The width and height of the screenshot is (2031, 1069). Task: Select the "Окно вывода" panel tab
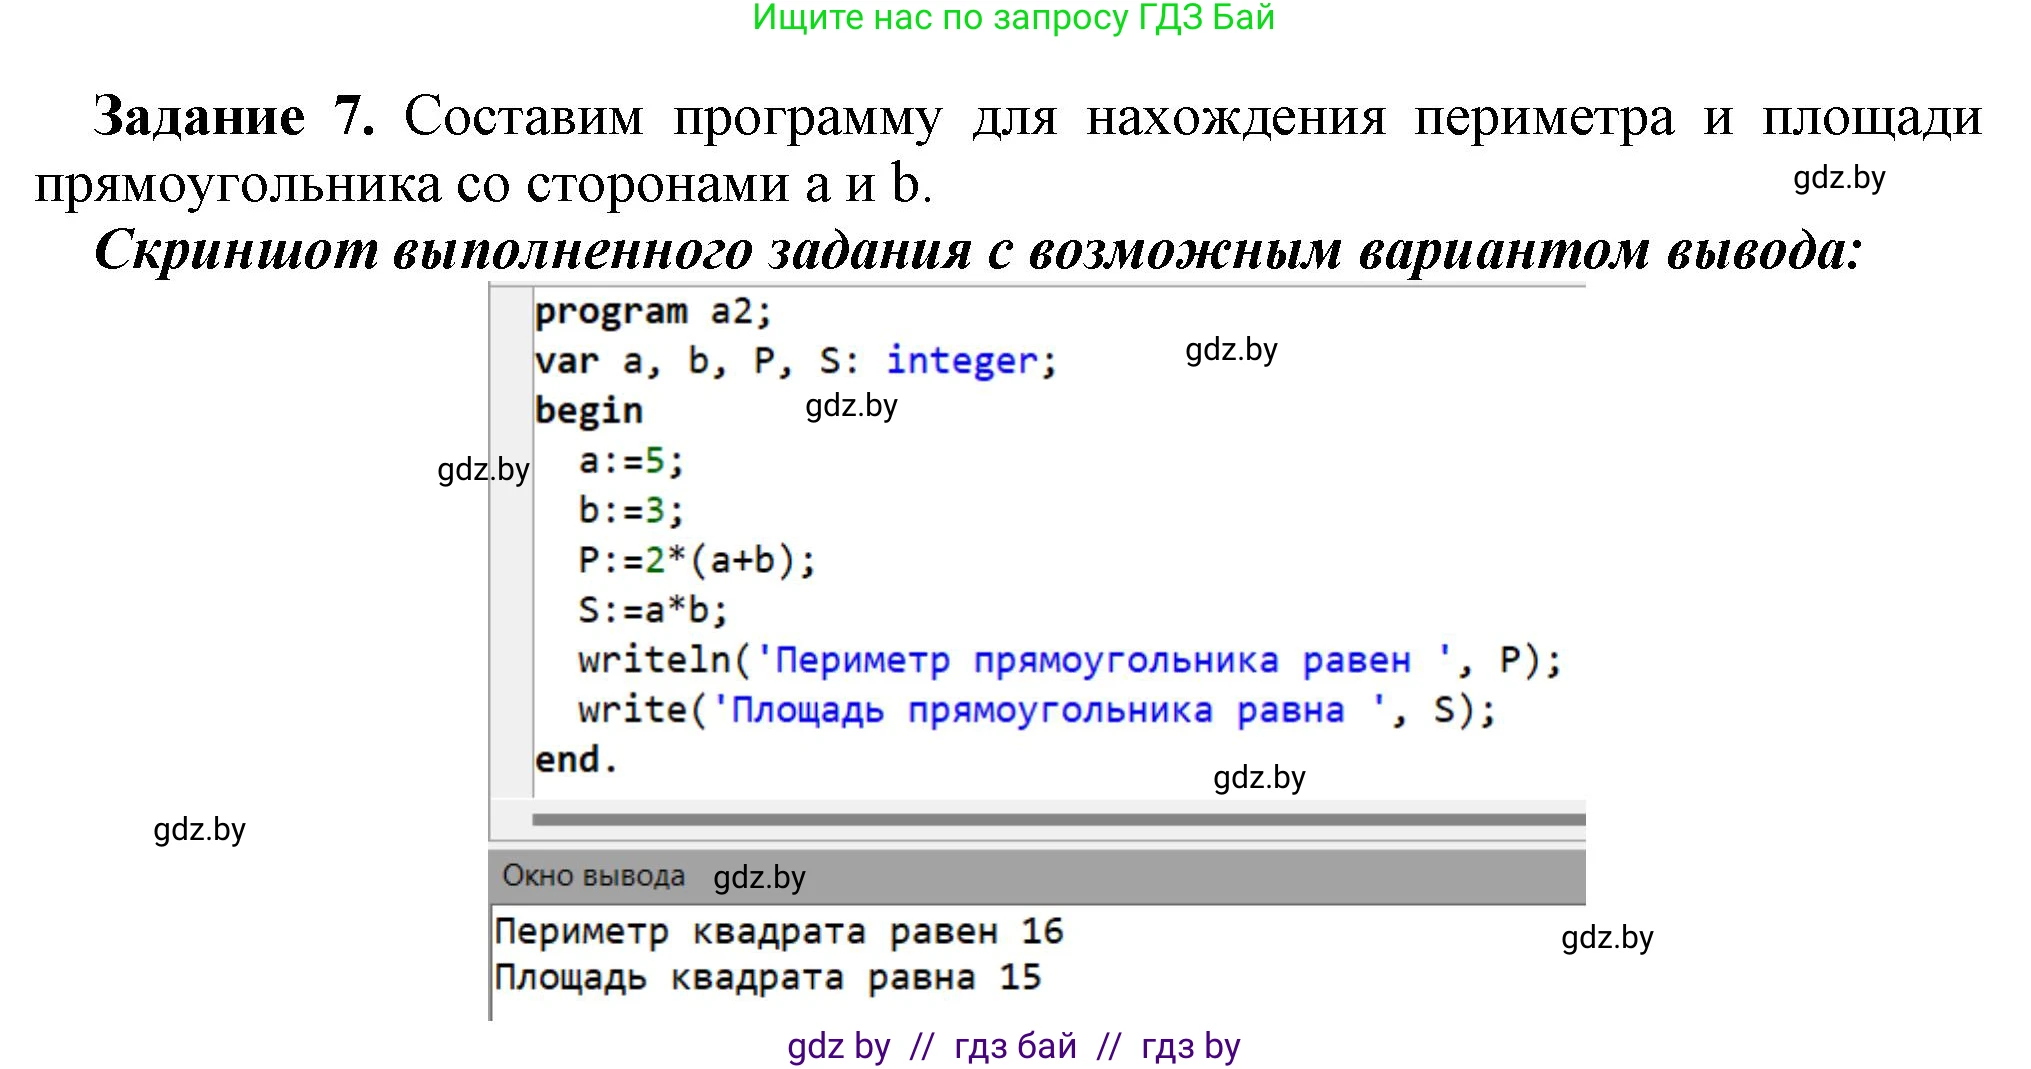coord(593,876)
